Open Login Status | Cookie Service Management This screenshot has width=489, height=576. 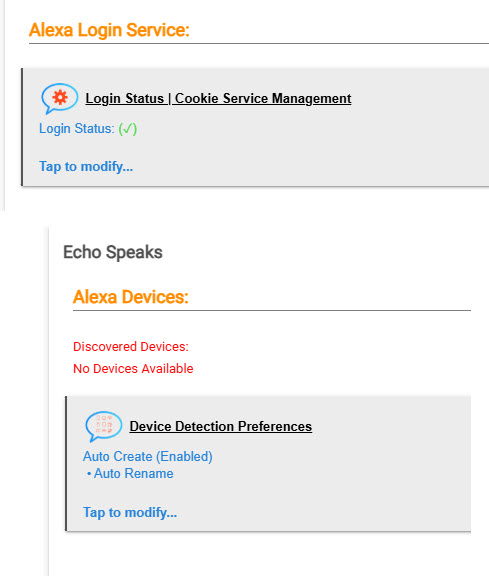[218, 98]
